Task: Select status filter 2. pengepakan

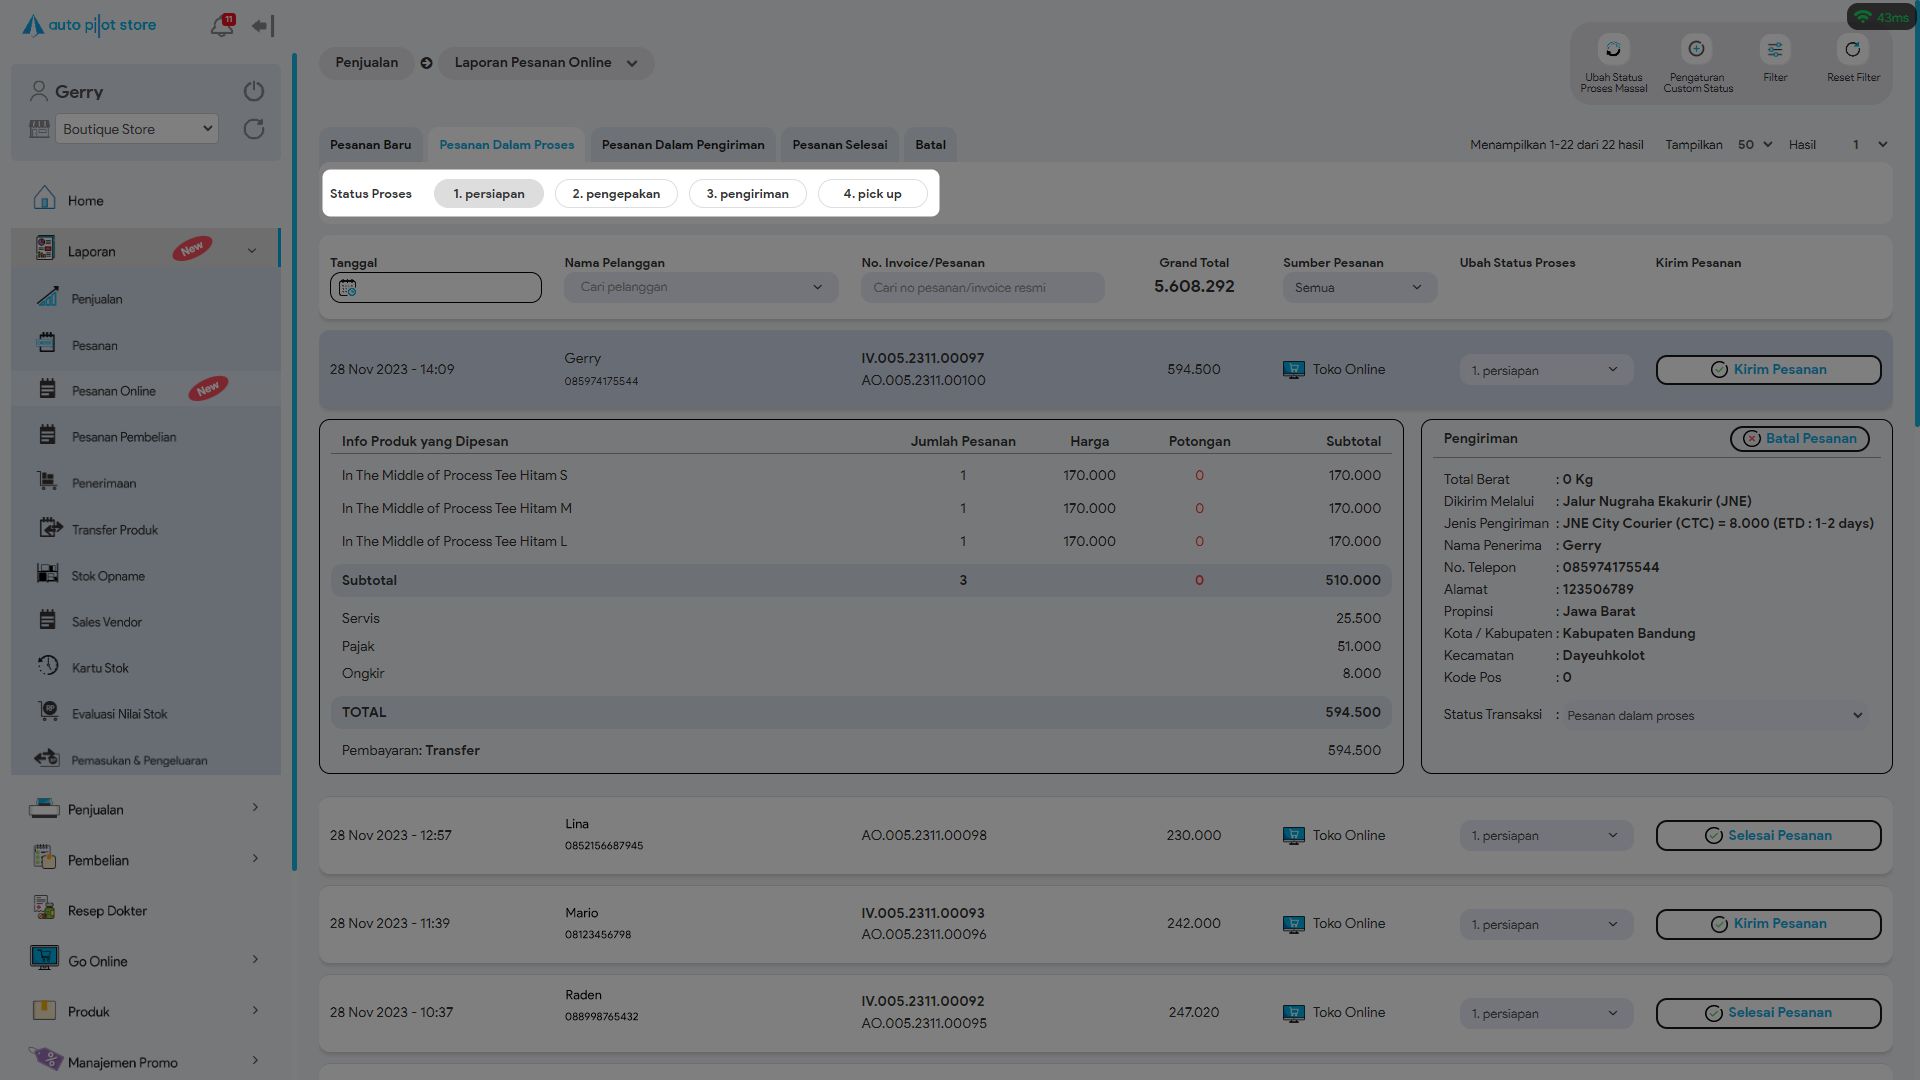Action: tap(616, 194)
